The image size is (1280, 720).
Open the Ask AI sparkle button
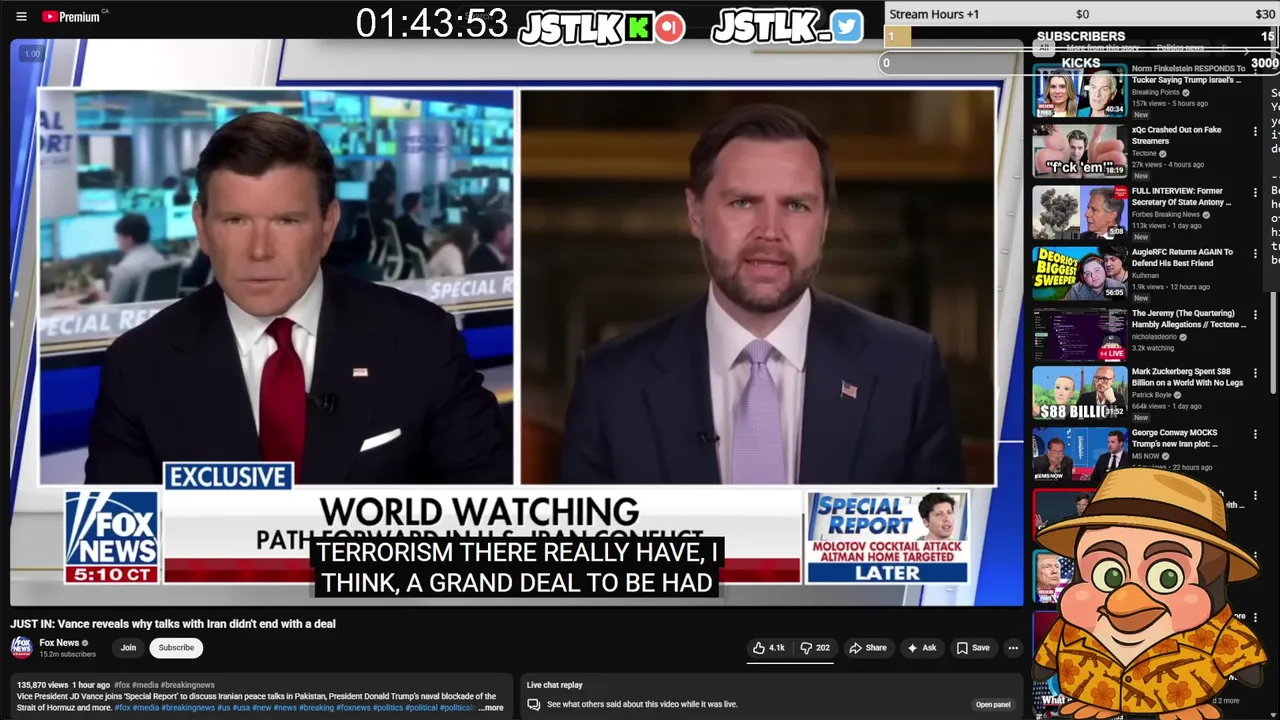click(921, 648)
